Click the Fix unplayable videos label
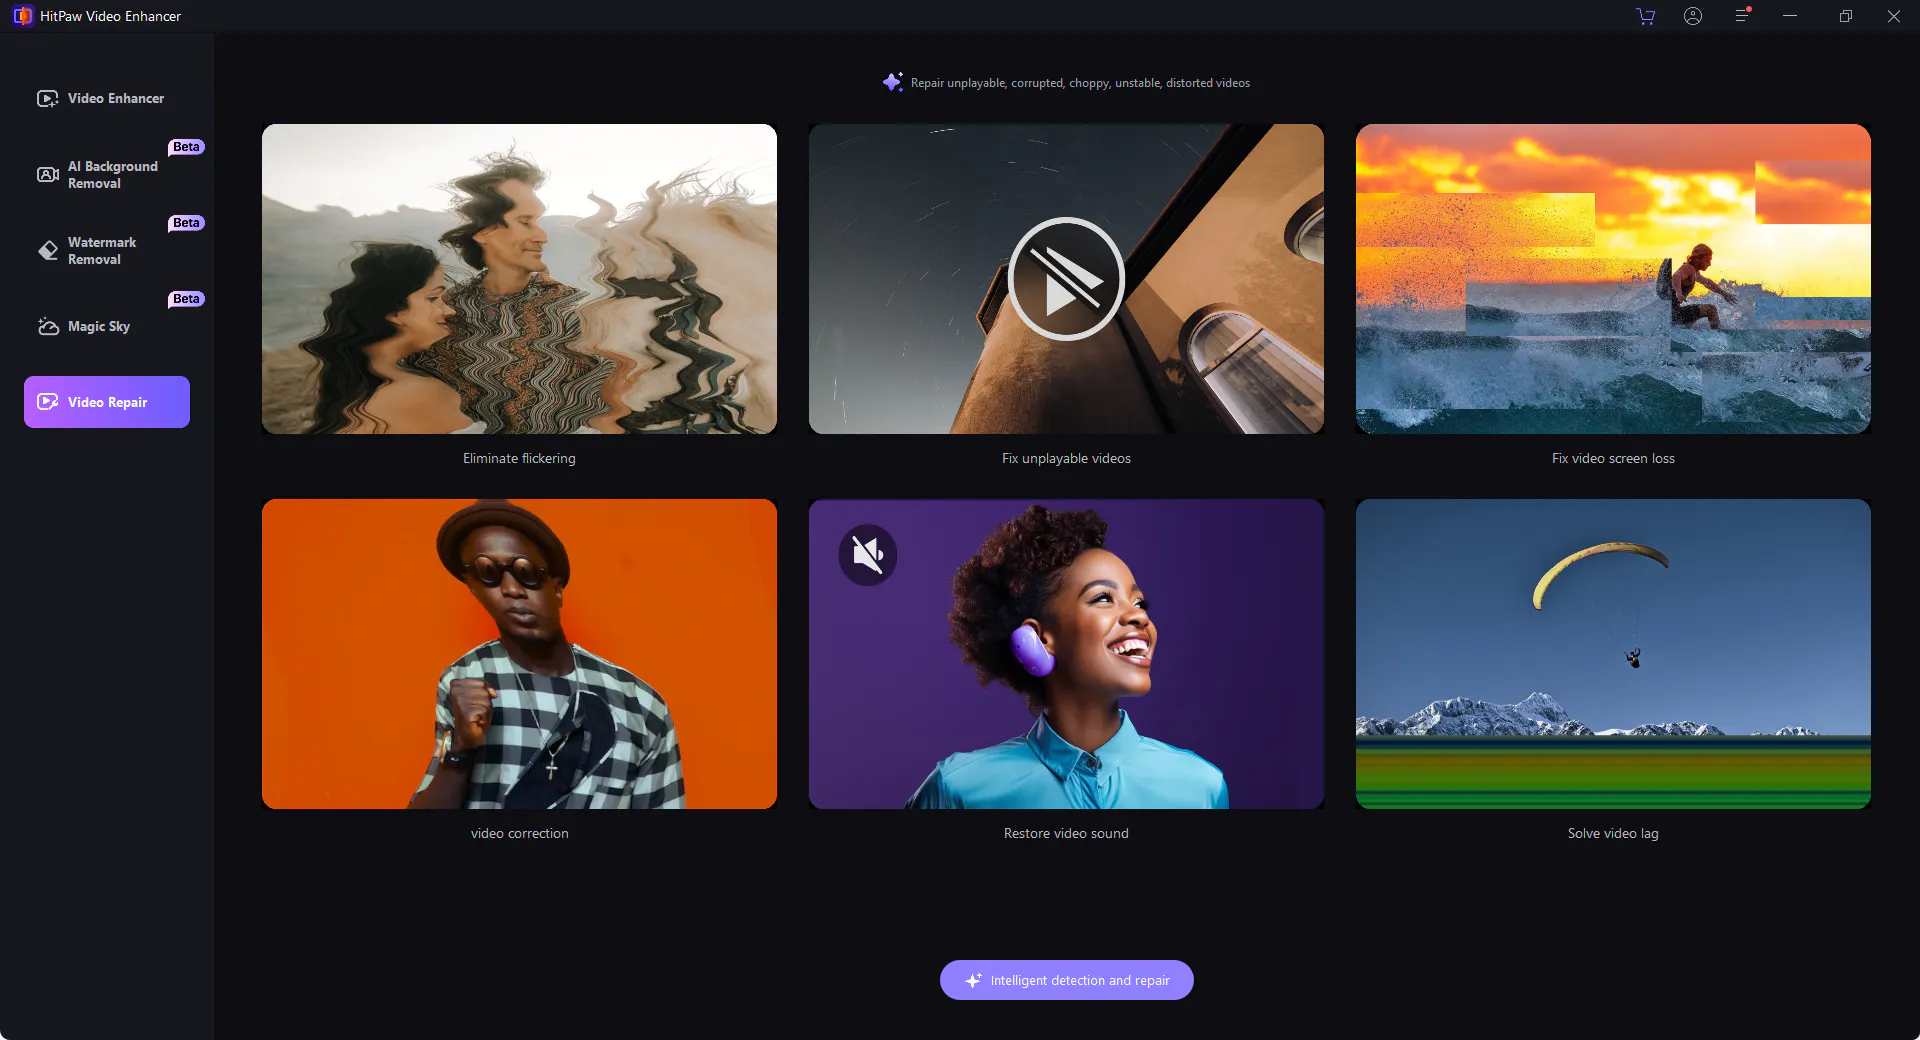1920x1040 pixels. 1066,458
